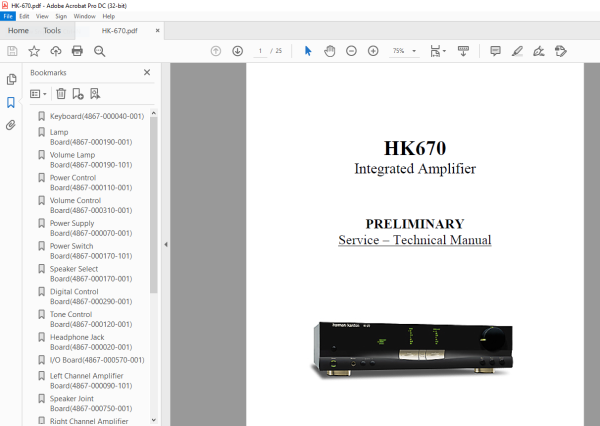This screenshot has width=600, height=426.
Task: Click the Save file icon
Action: click(12, 51)
